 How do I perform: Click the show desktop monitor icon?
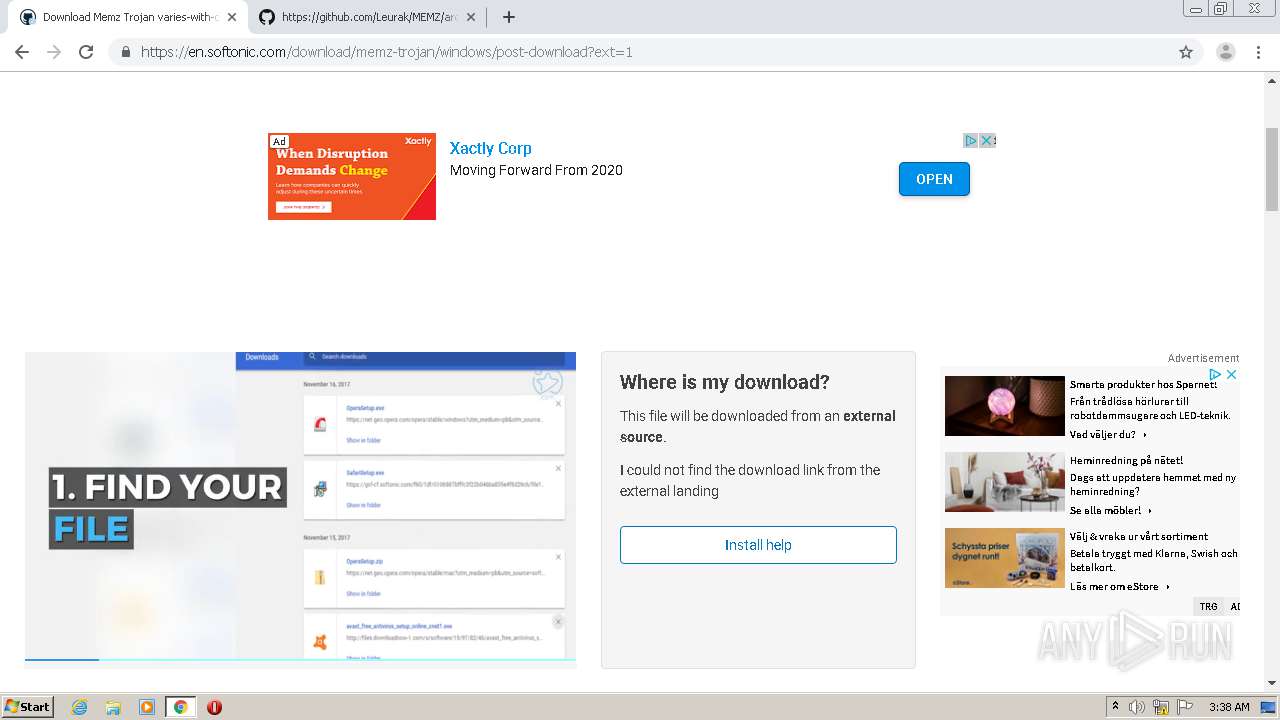(x=1268, y=707)
